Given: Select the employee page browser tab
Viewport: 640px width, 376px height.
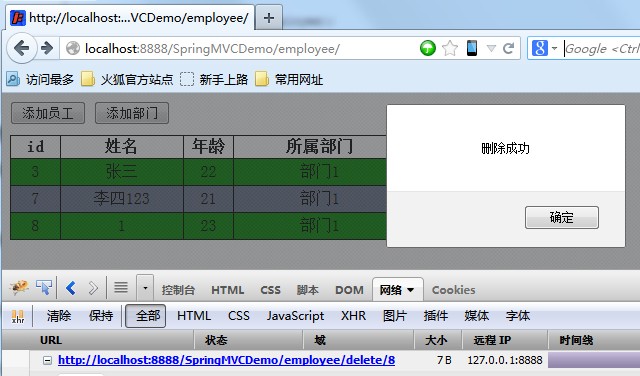Looking at the screenshot, I should pos(130,18).
